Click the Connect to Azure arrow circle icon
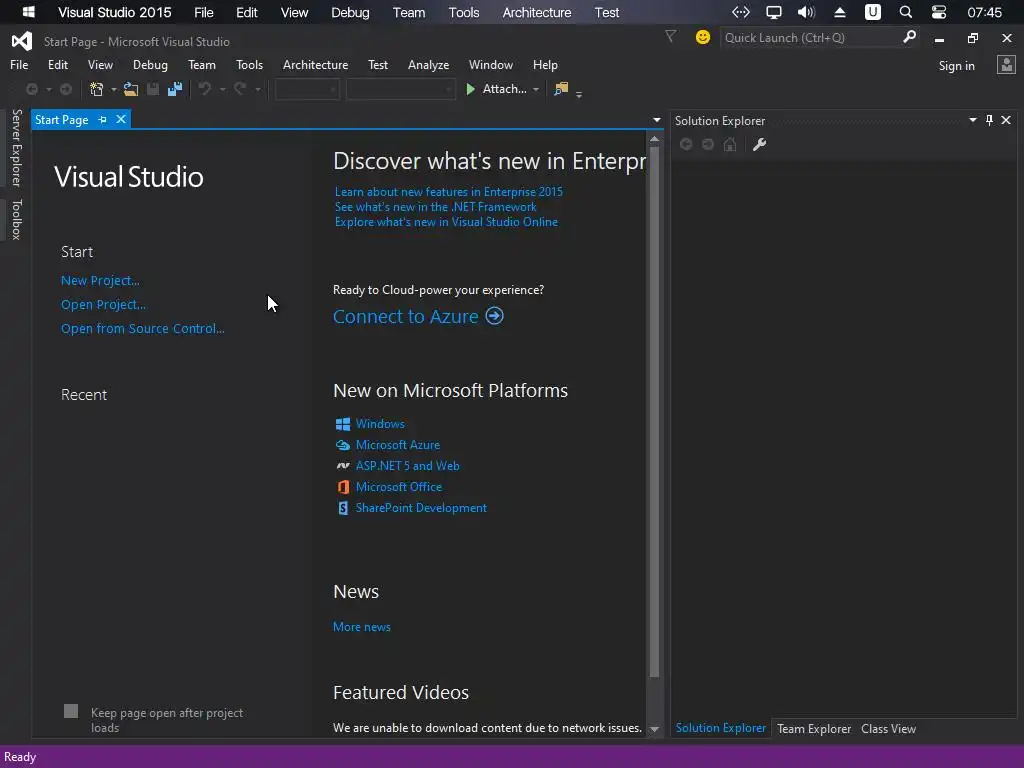The height and width of the screenshot is (768, 1024). [x=494, y=316]
